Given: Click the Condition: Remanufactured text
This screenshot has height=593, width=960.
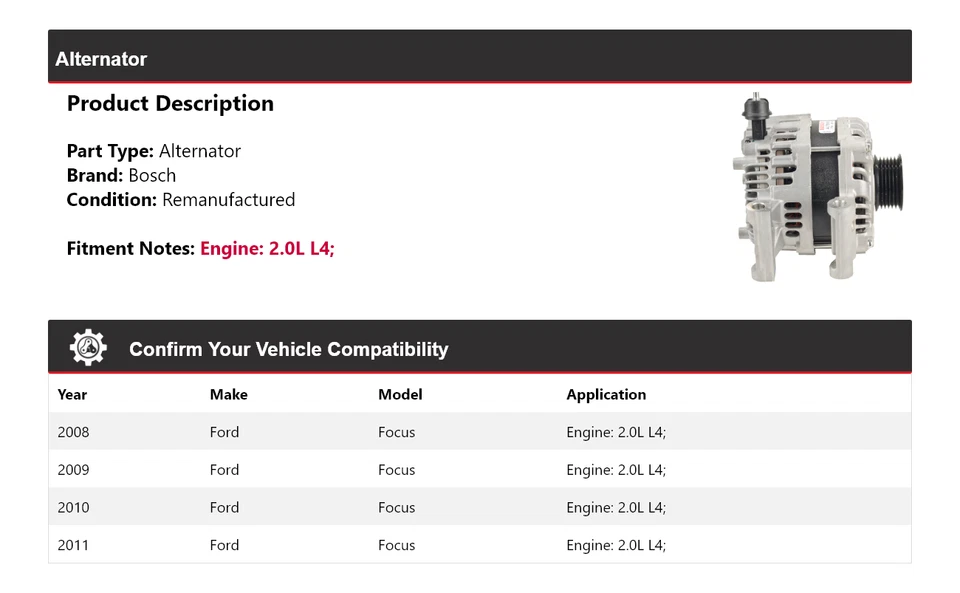Looking at the screenshot, I should (x=180, y=199).
